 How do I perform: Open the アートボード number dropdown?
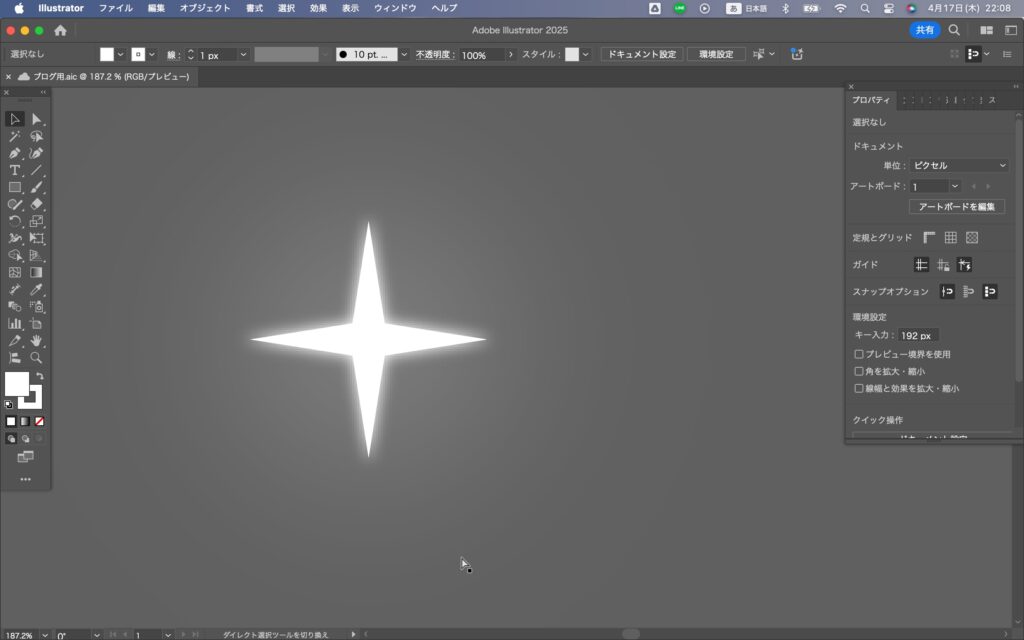(x=955, y=187)
